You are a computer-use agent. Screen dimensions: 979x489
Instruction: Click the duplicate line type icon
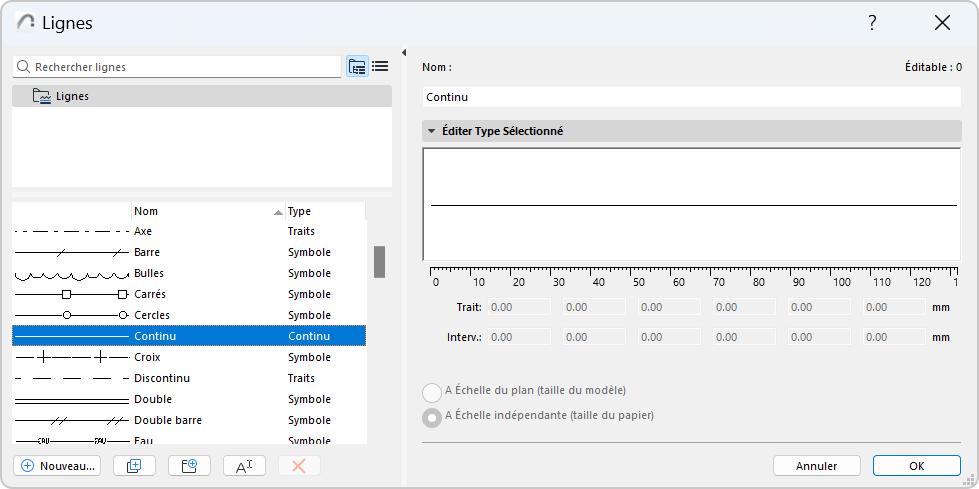pos(134,465)
